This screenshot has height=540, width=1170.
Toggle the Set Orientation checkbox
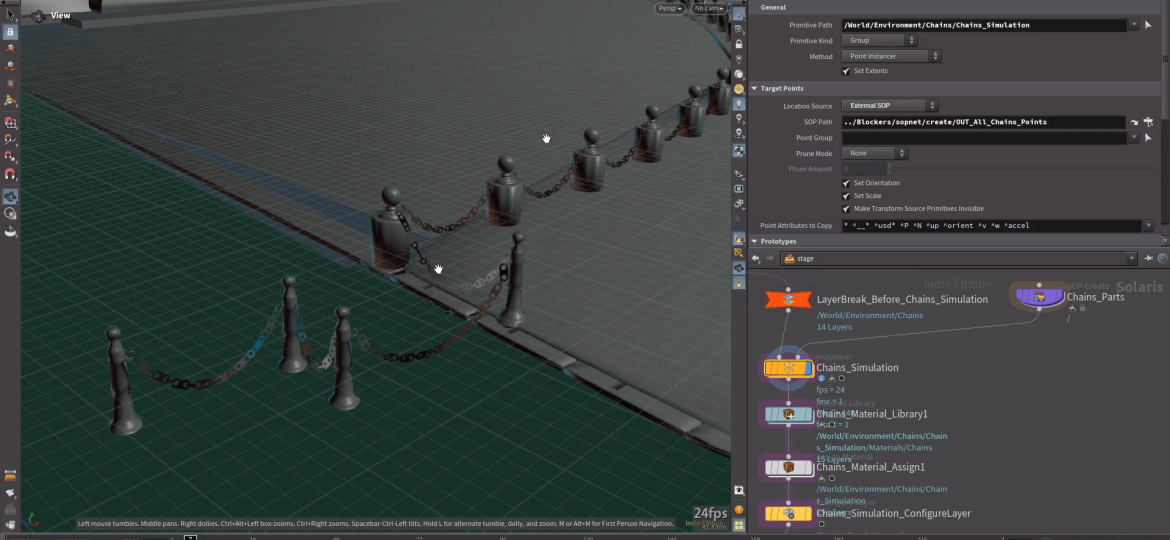[x=846, y=183]
